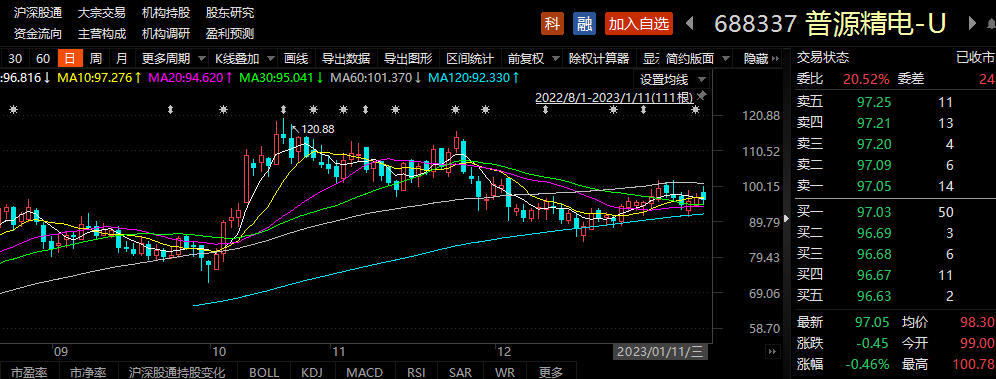The image size is (996, 379).
Task: Switch to the 日 daily period
Action: [x=70, y=59]
